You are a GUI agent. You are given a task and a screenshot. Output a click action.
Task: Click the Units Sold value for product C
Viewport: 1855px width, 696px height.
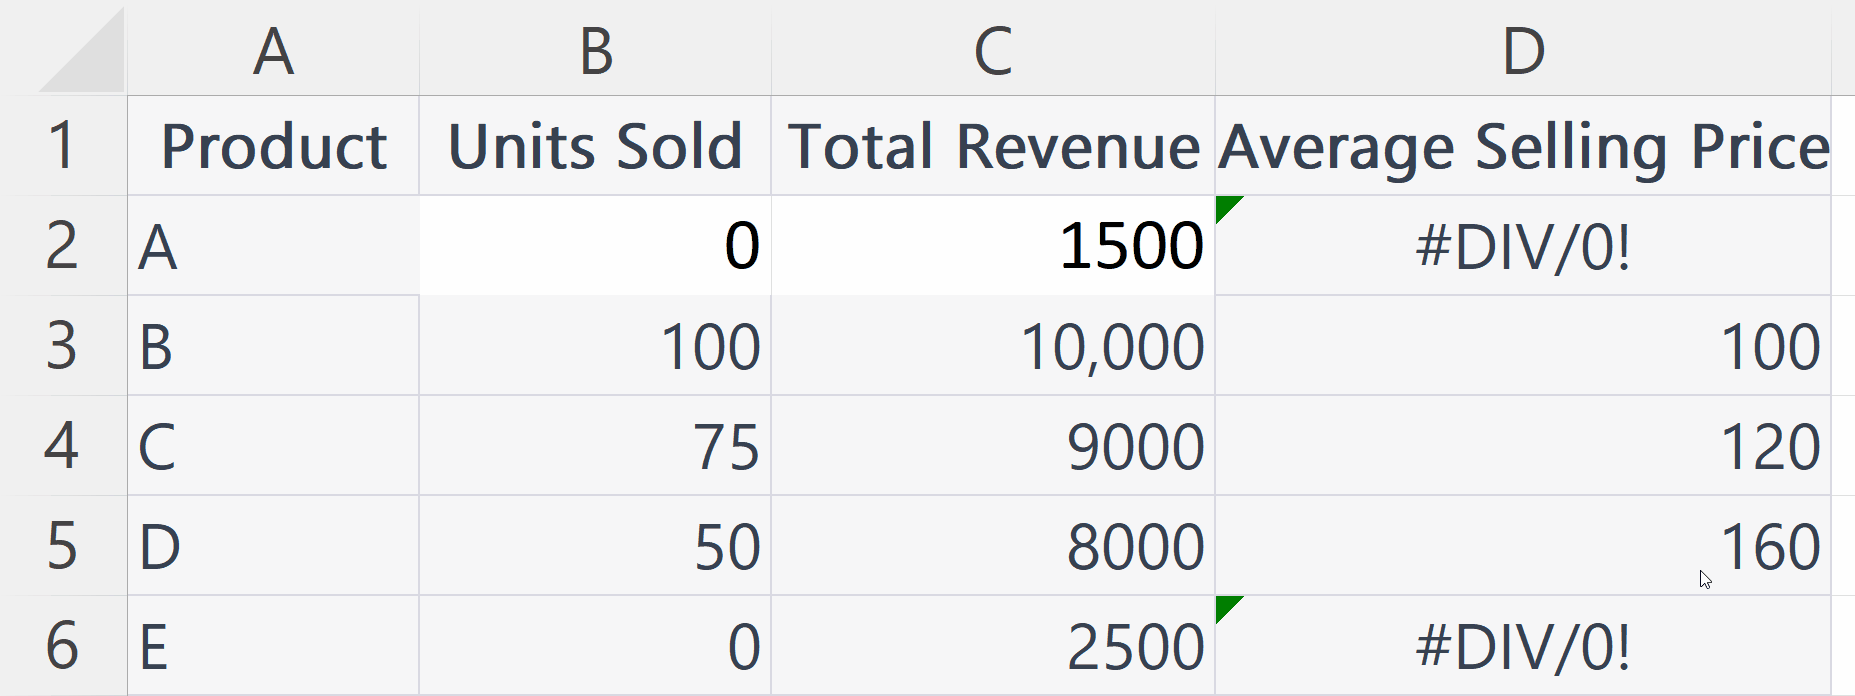tap(595, 446)
